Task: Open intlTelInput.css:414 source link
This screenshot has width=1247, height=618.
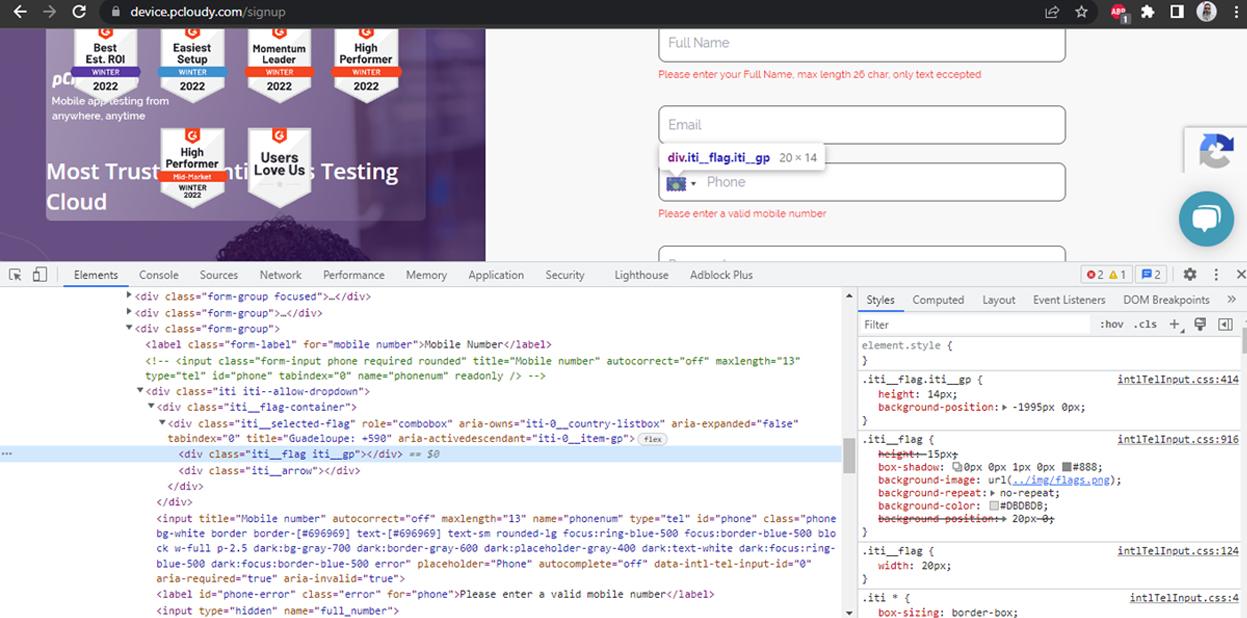Action: click(x=1178, y=379)
